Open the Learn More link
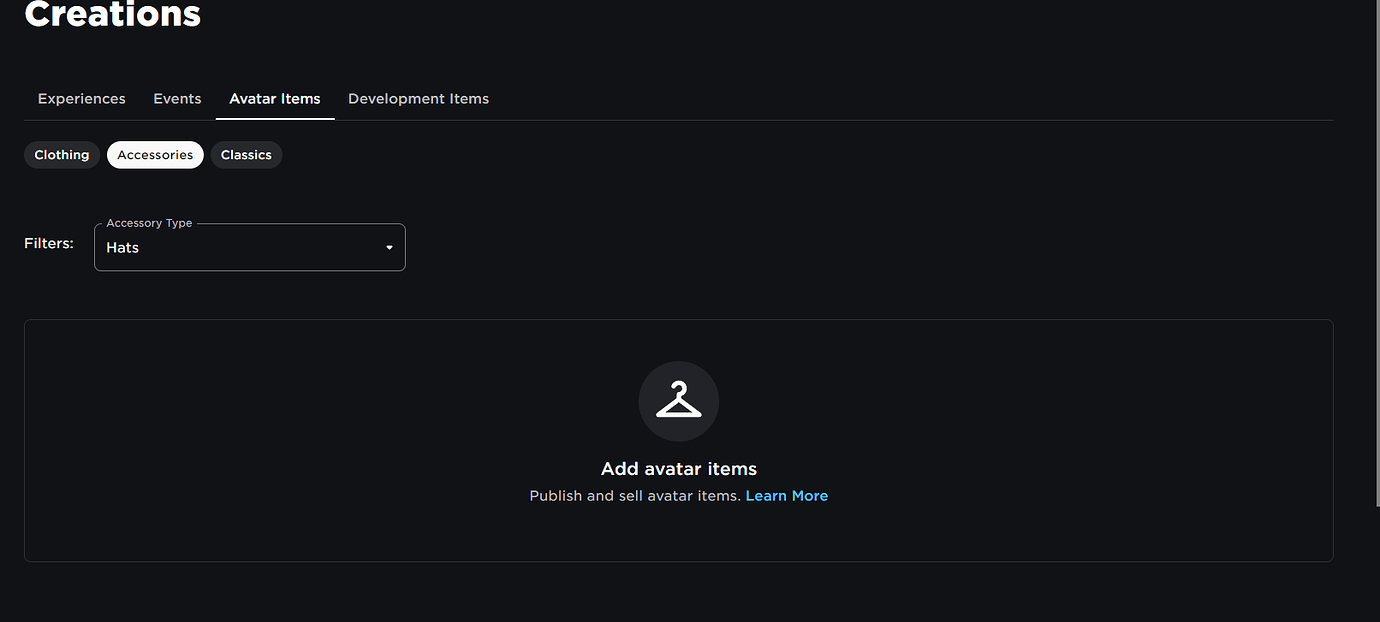The image size is (1380, 622). point(787,495)
